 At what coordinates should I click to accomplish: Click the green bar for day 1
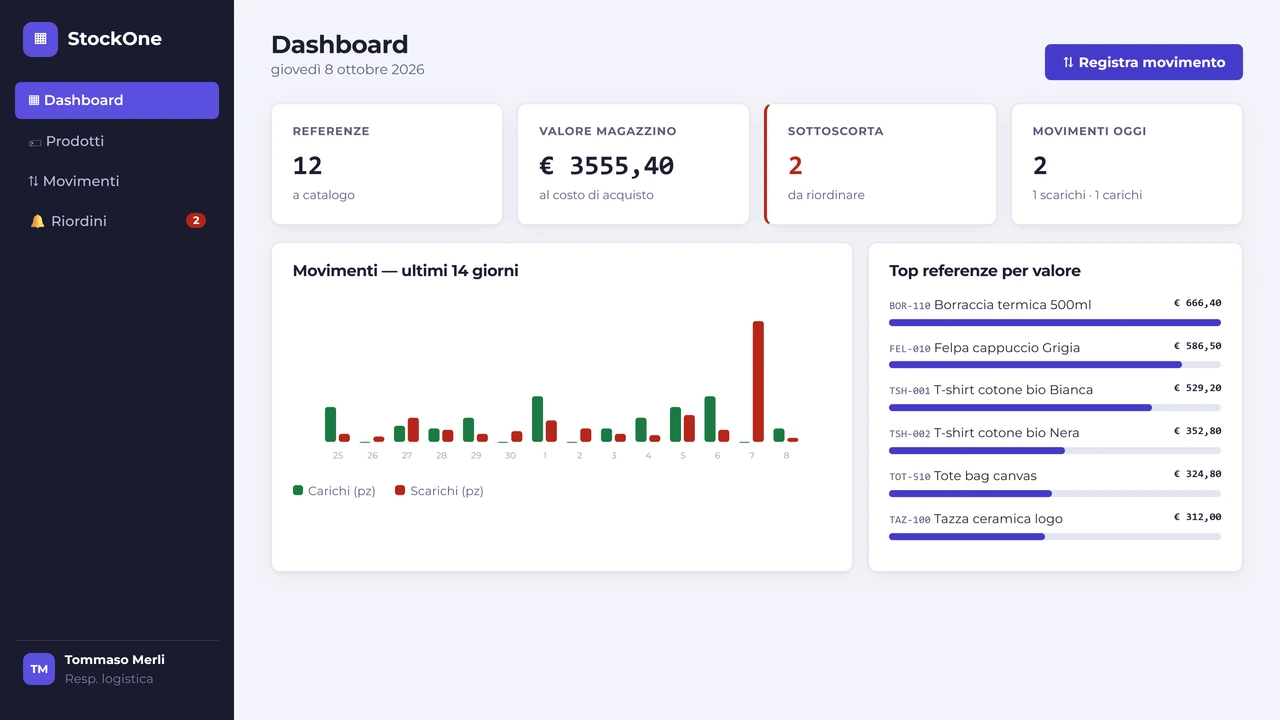(538, 419)
